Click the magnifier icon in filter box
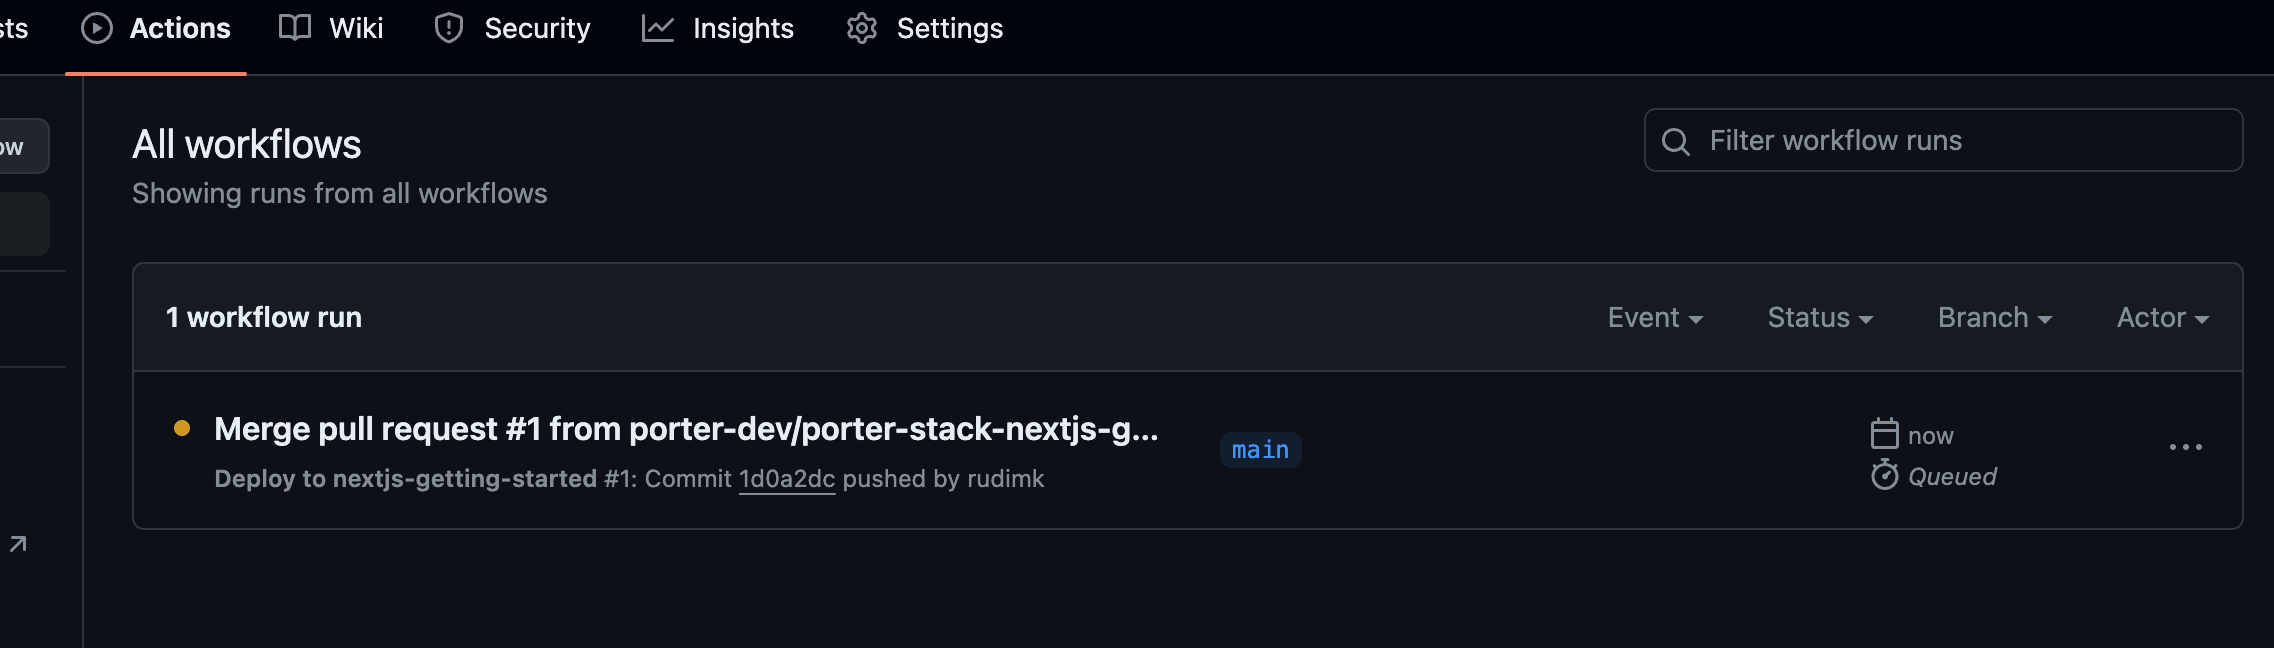This screenshot has width=2274, height=648. [x=1676, y=141]
